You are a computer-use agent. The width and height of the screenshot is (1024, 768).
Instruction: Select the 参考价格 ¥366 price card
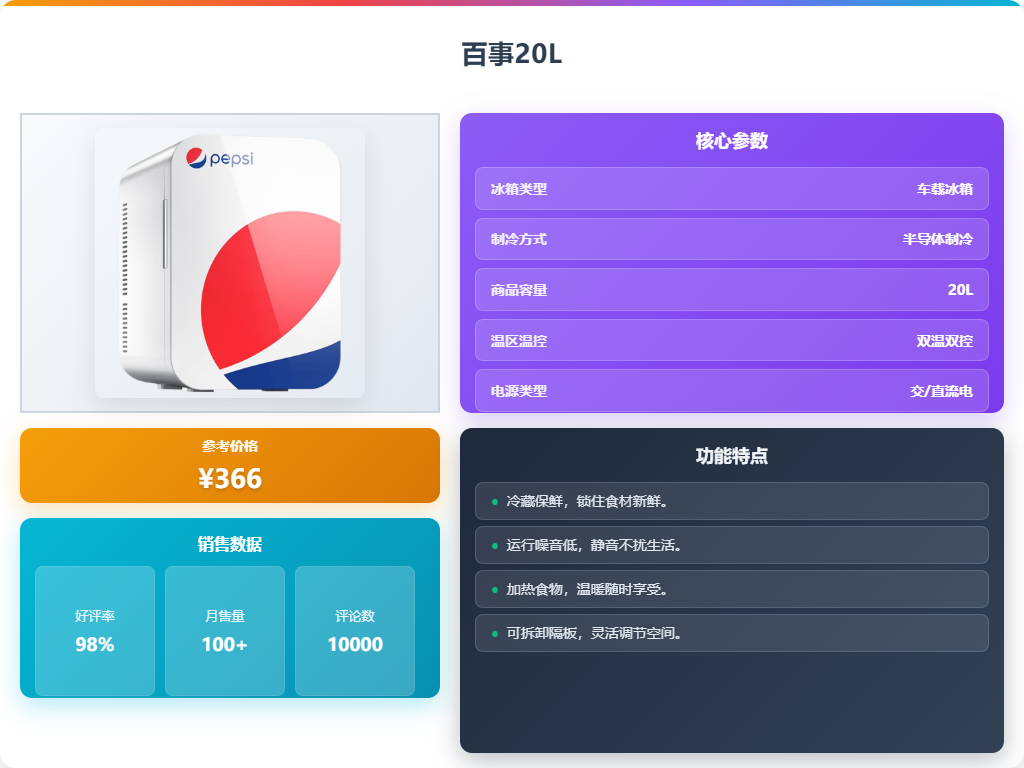point(230,466)
